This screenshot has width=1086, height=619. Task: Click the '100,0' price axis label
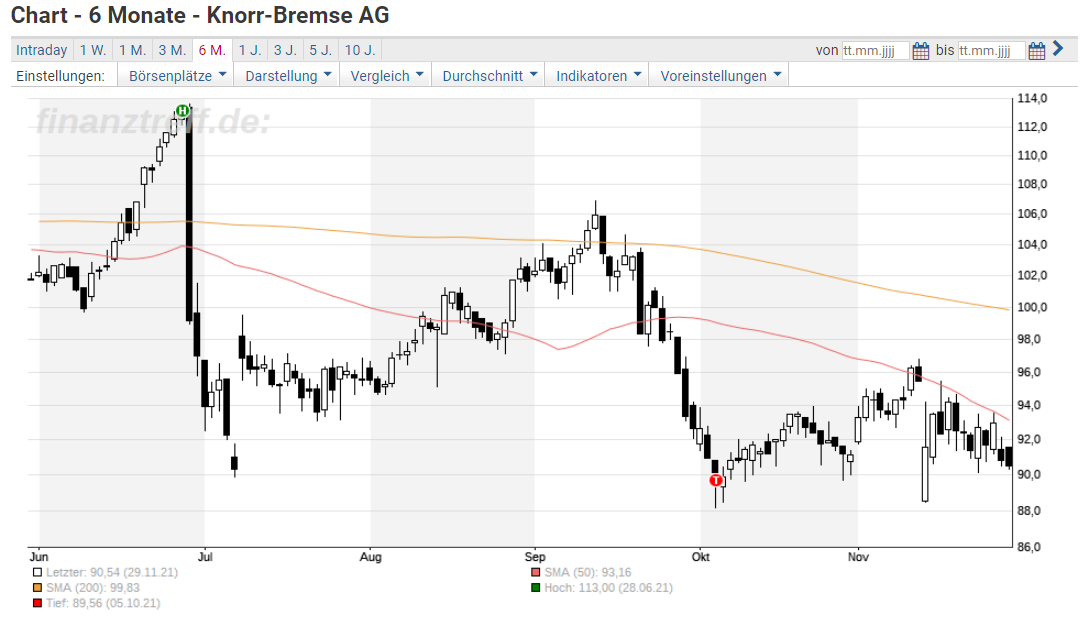pos(1032,307)
